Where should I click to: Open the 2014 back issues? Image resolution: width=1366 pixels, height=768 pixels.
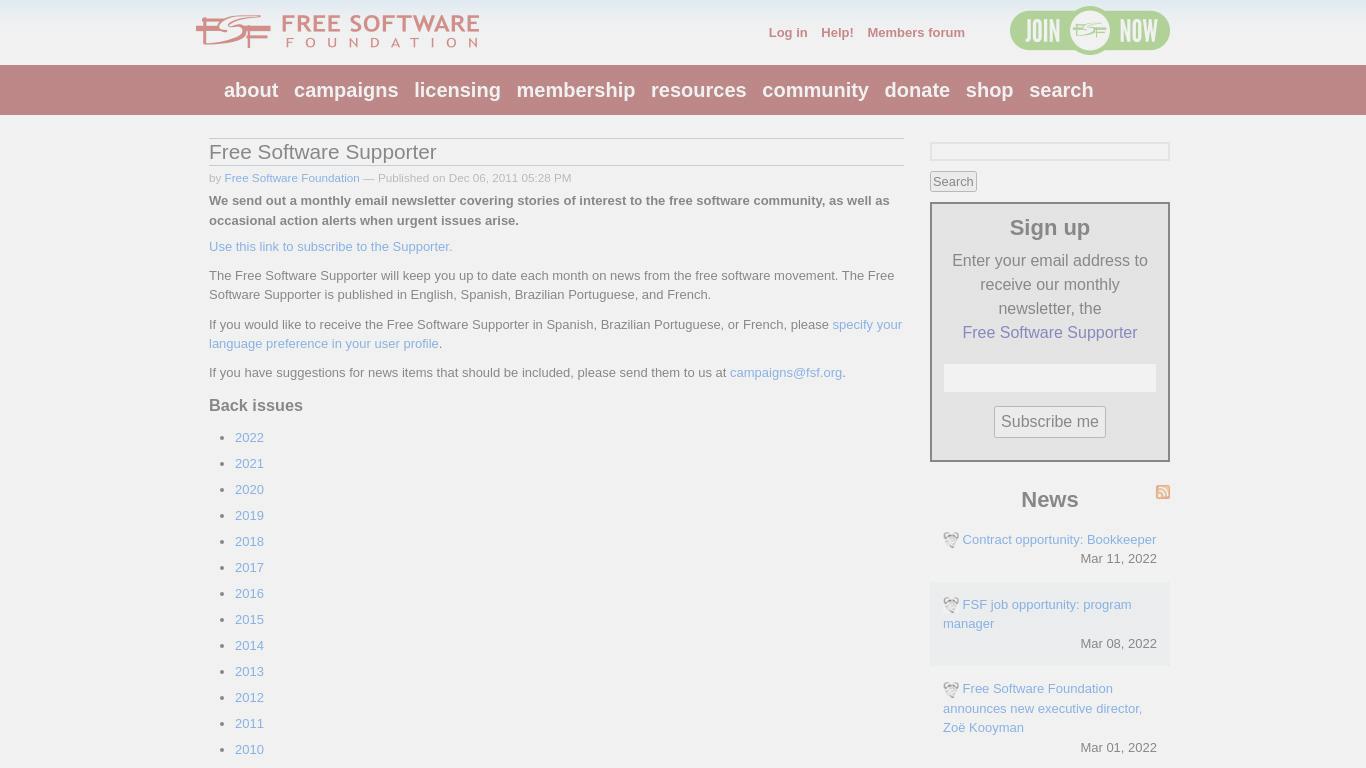[x=249, y=646]
